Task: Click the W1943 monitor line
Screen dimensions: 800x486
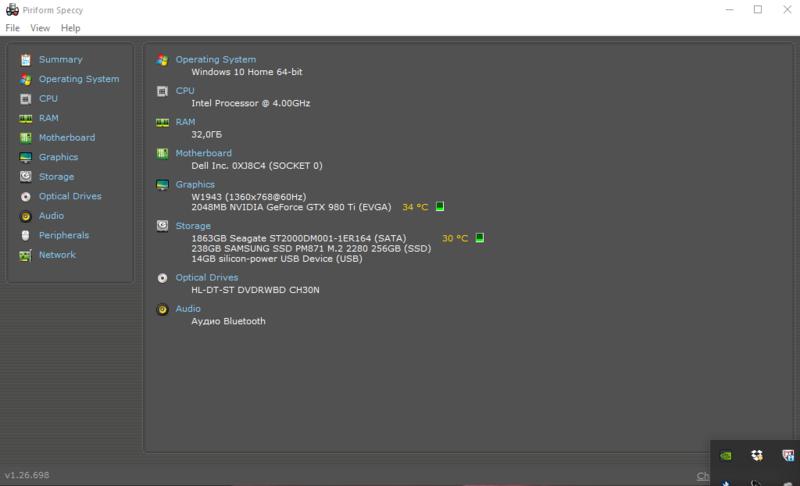Action: click(x=248, y=197)
